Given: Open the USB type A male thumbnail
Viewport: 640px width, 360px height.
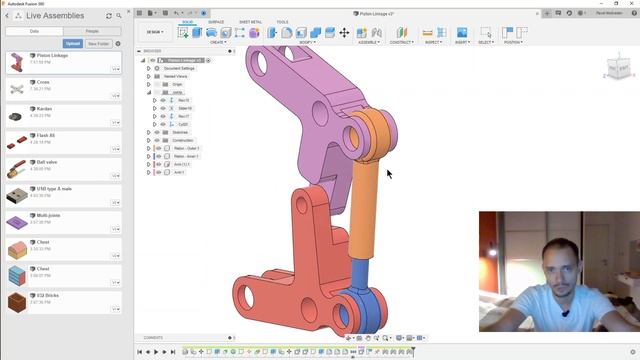Looking at the screenshot, I should tap(17, 196).
